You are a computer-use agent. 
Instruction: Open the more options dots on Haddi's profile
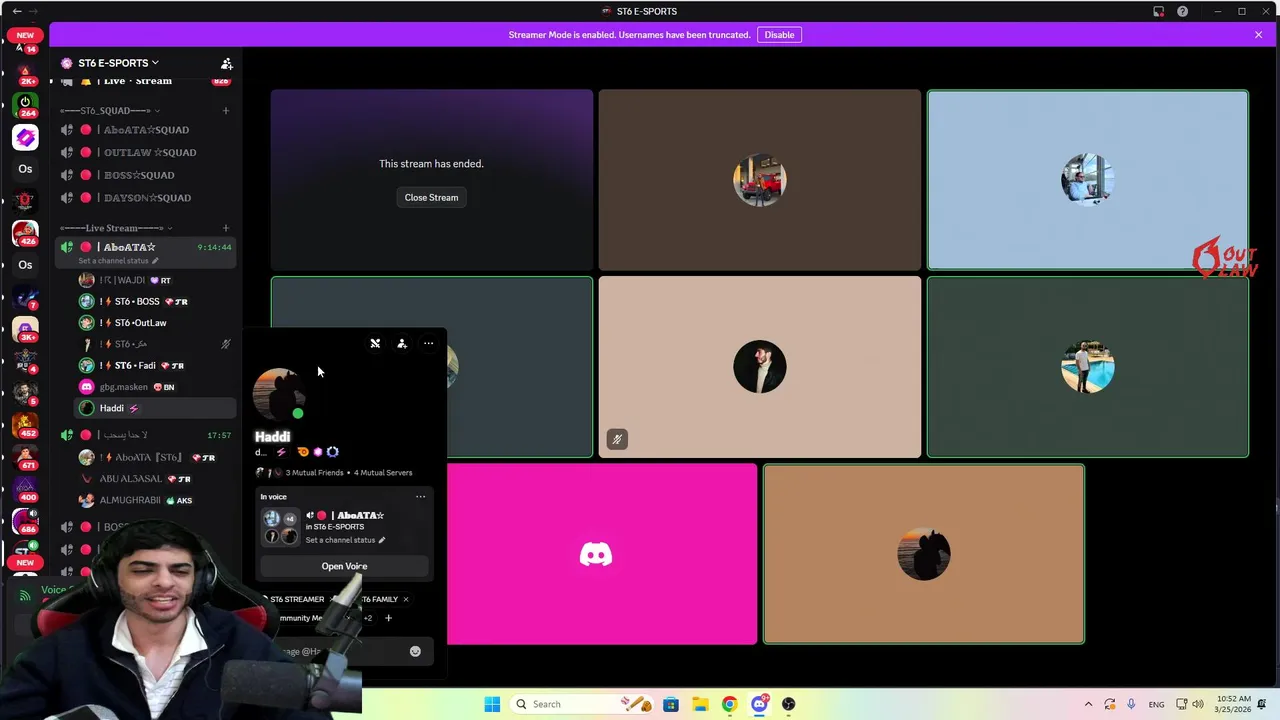(428, 344)
